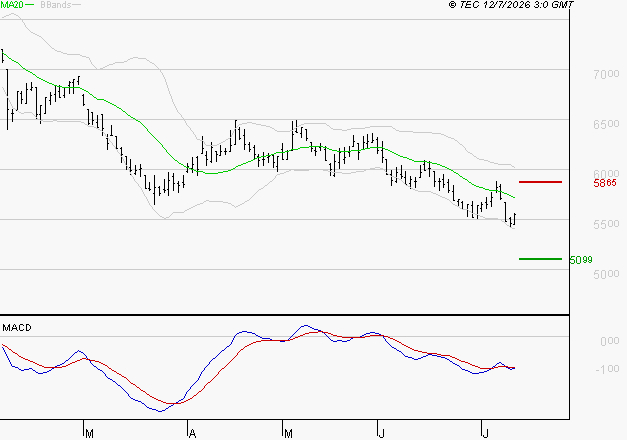Image resolution: width=627 pixels, height=440 pixels.
Task: Select the green 5099 price label
Action: tap(581, 260)
